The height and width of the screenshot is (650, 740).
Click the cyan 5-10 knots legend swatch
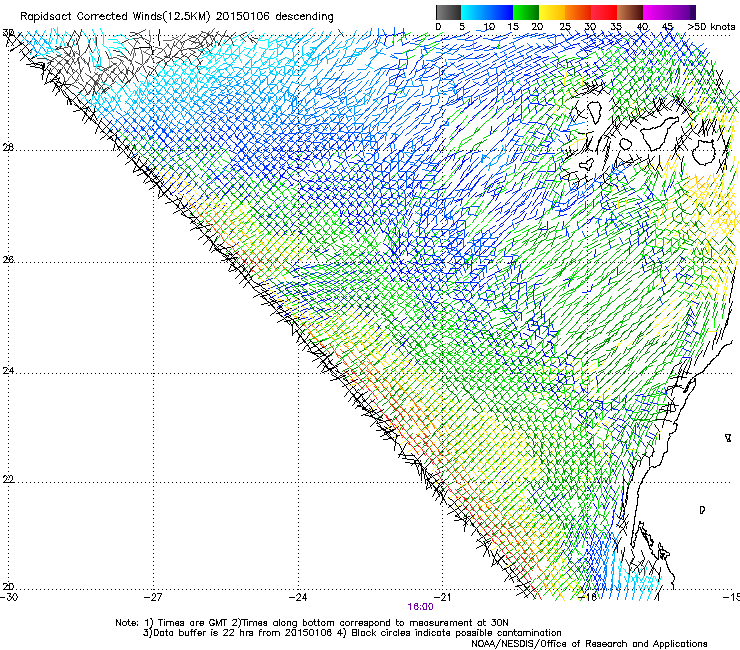pos(474,12)
